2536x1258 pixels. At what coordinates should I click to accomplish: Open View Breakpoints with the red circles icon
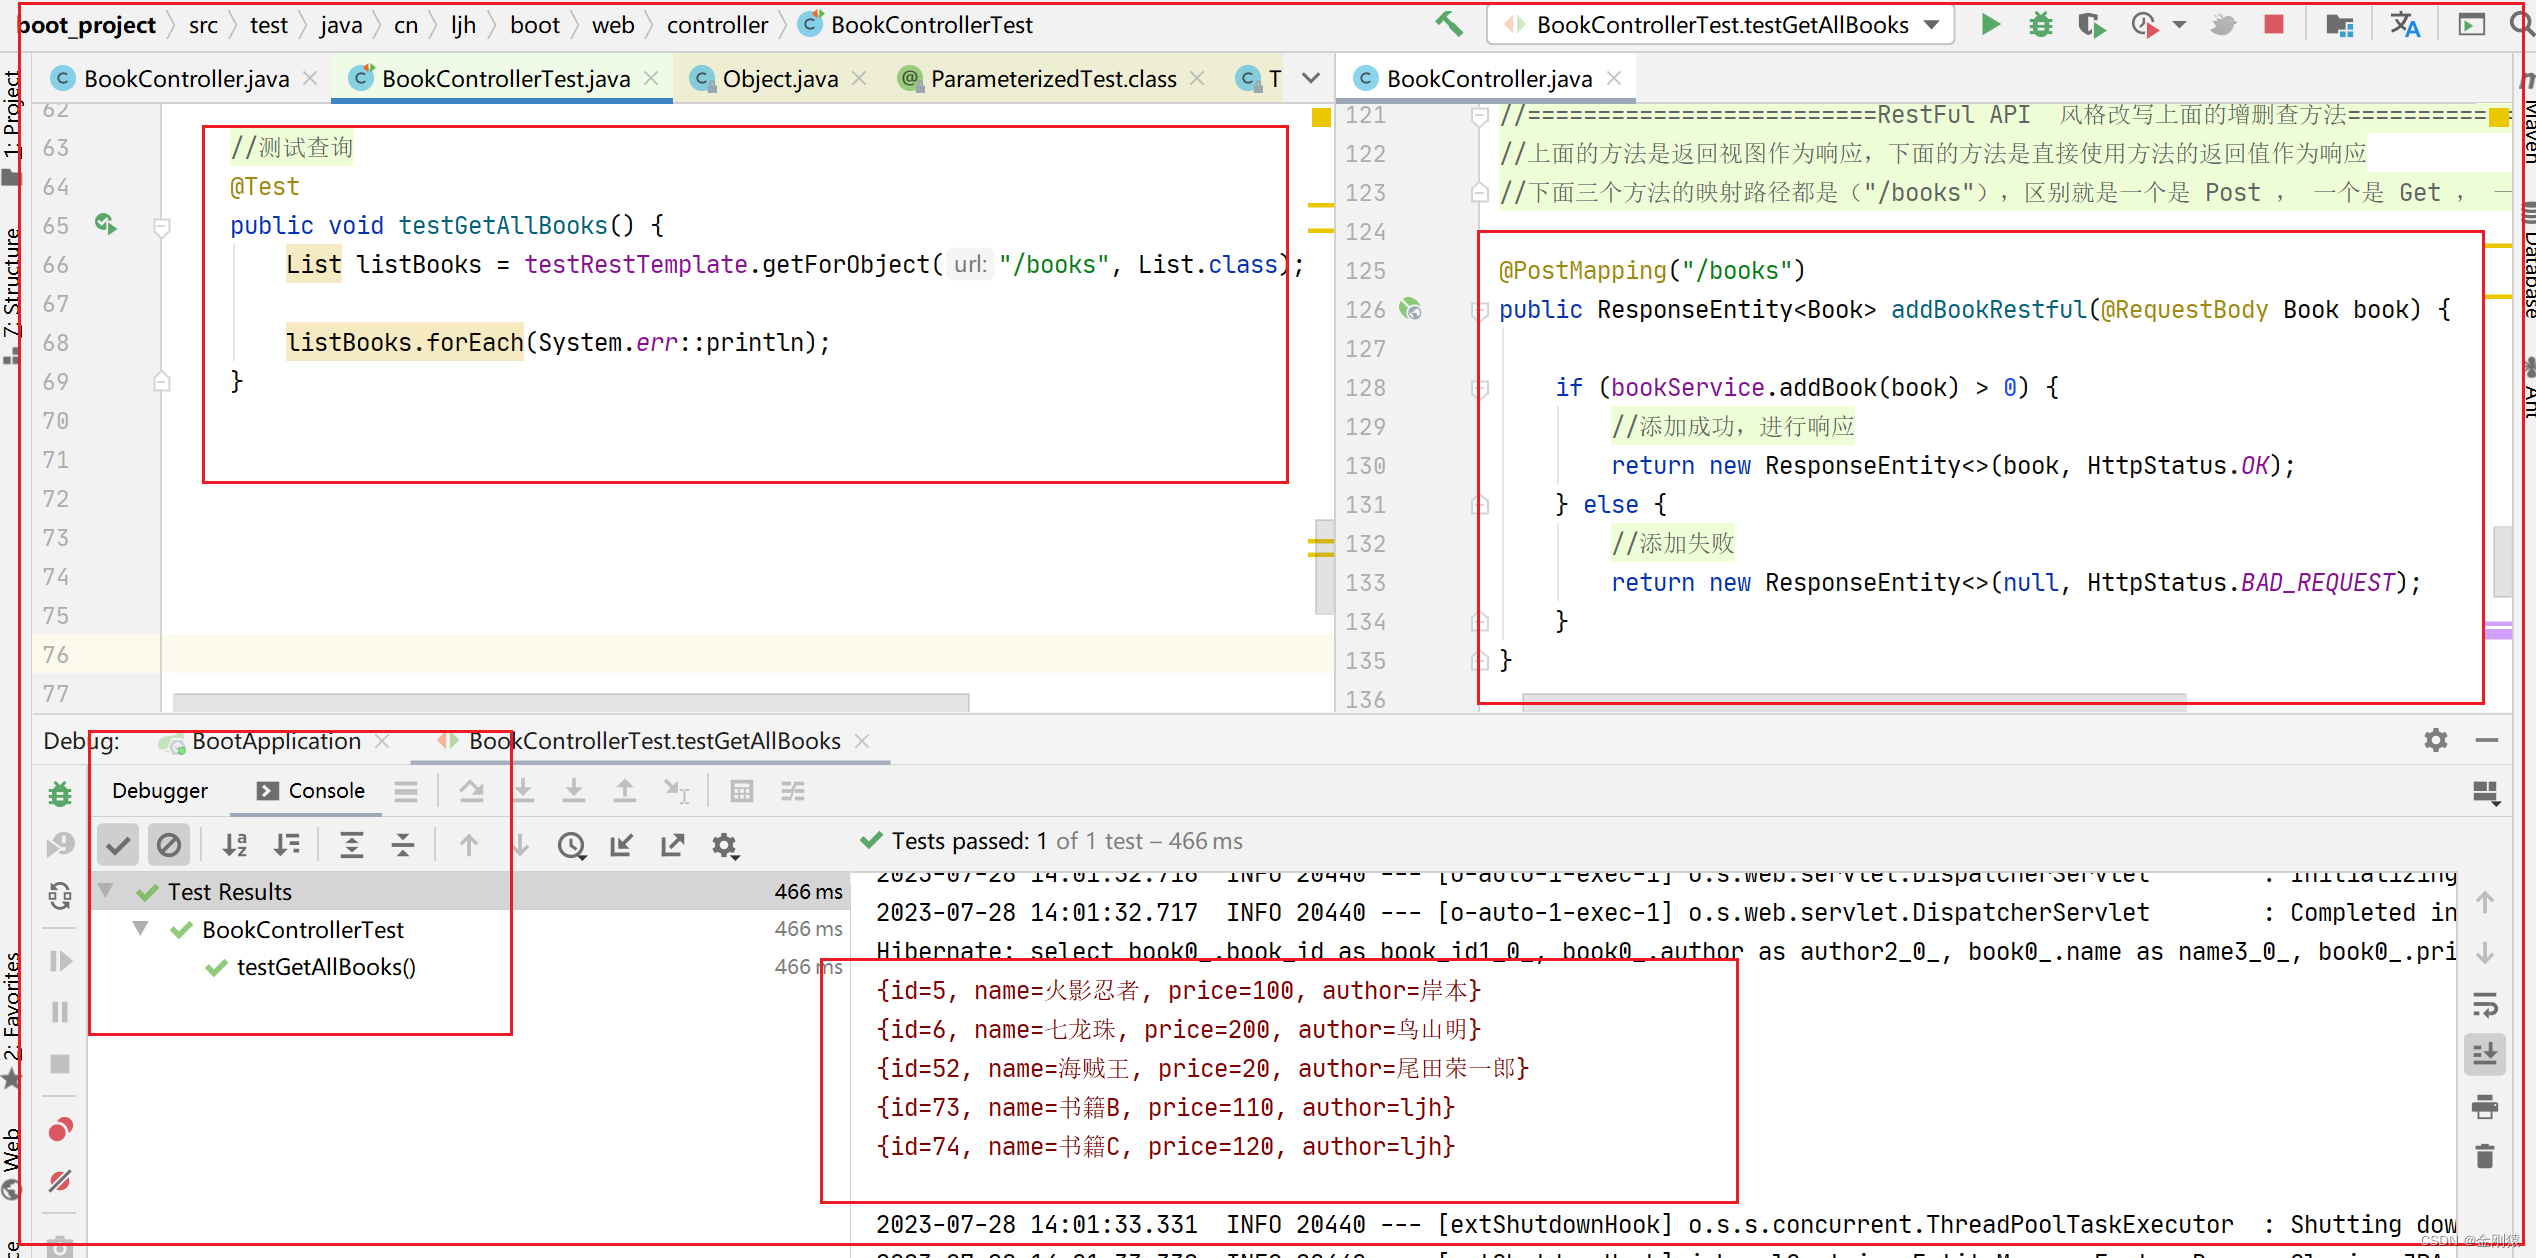pyautogui.click(x=60, y=1130)
